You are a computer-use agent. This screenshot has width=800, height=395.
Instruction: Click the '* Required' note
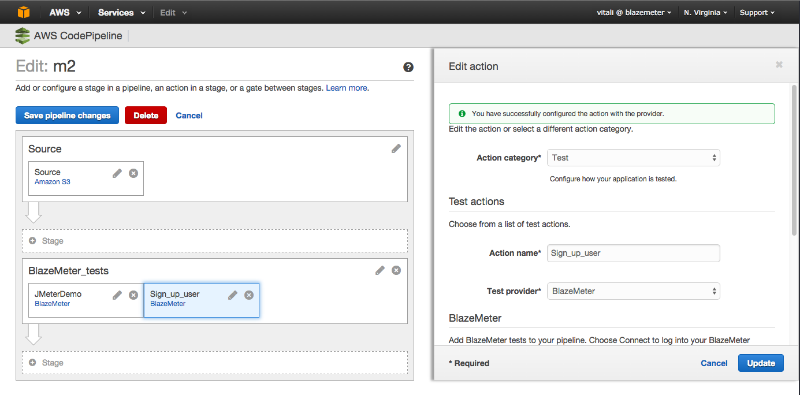469,363
